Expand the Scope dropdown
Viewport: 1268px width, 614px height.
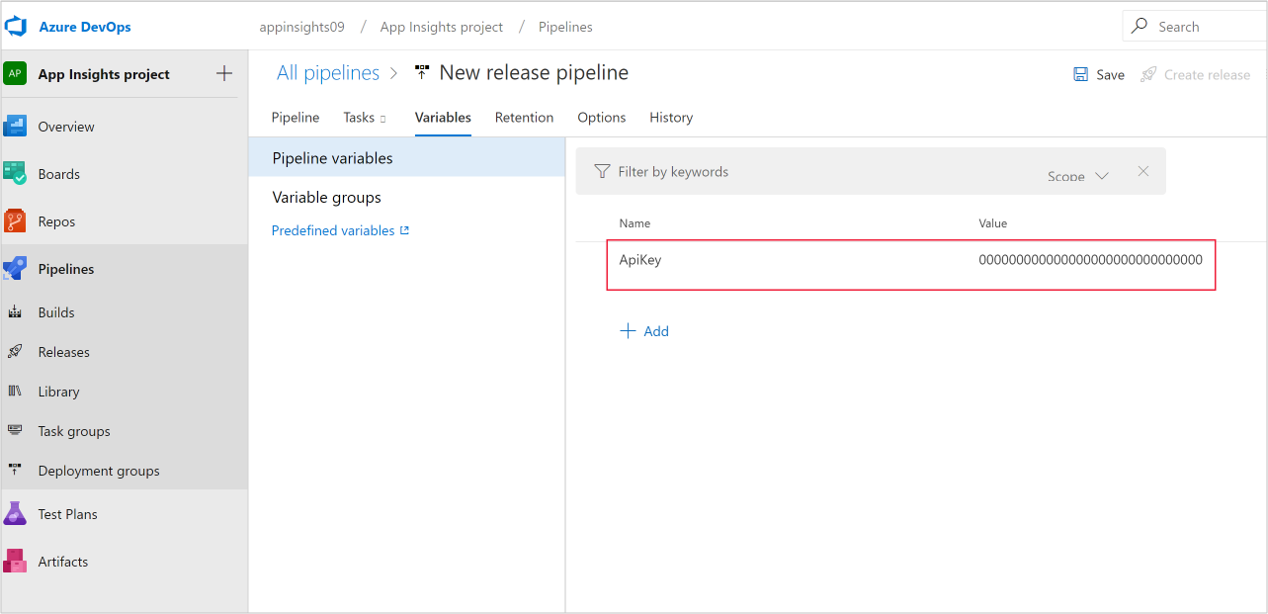pyautogui.click(x=1078, y=175)
